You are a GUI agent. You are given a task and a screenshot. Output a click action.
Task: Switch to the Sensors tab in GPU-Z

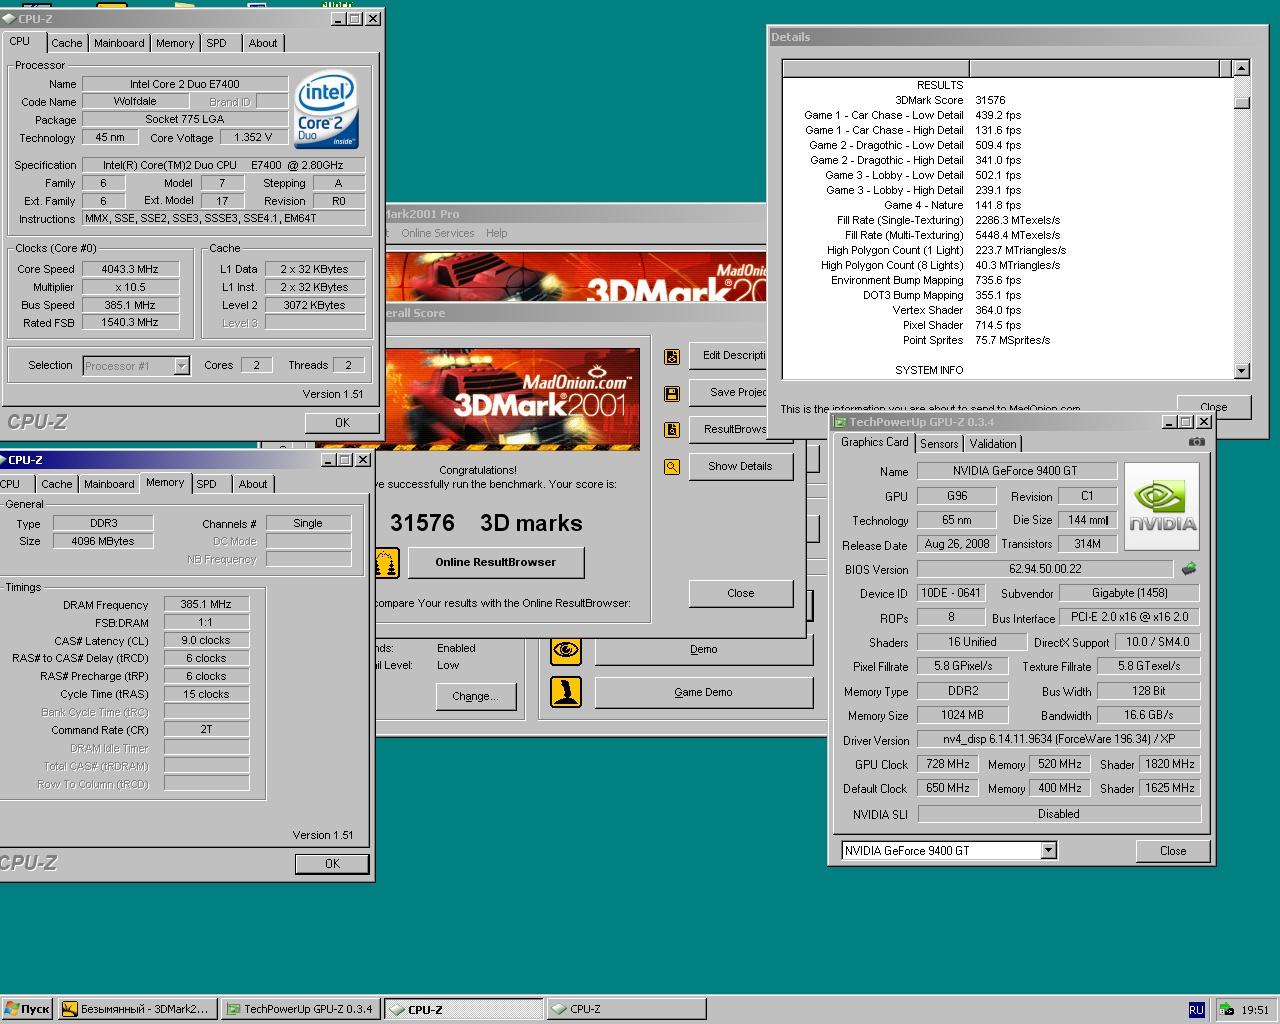tap(939, 444)
